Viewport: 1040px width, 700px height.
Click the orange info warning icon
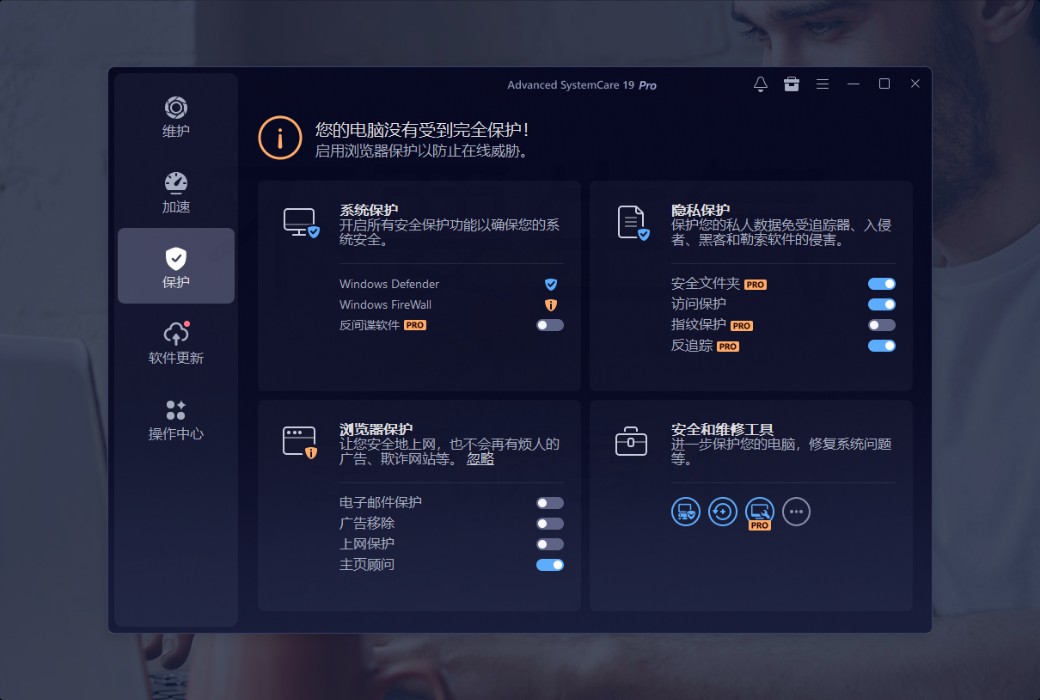pyautogui.click(x=280, y=138)
